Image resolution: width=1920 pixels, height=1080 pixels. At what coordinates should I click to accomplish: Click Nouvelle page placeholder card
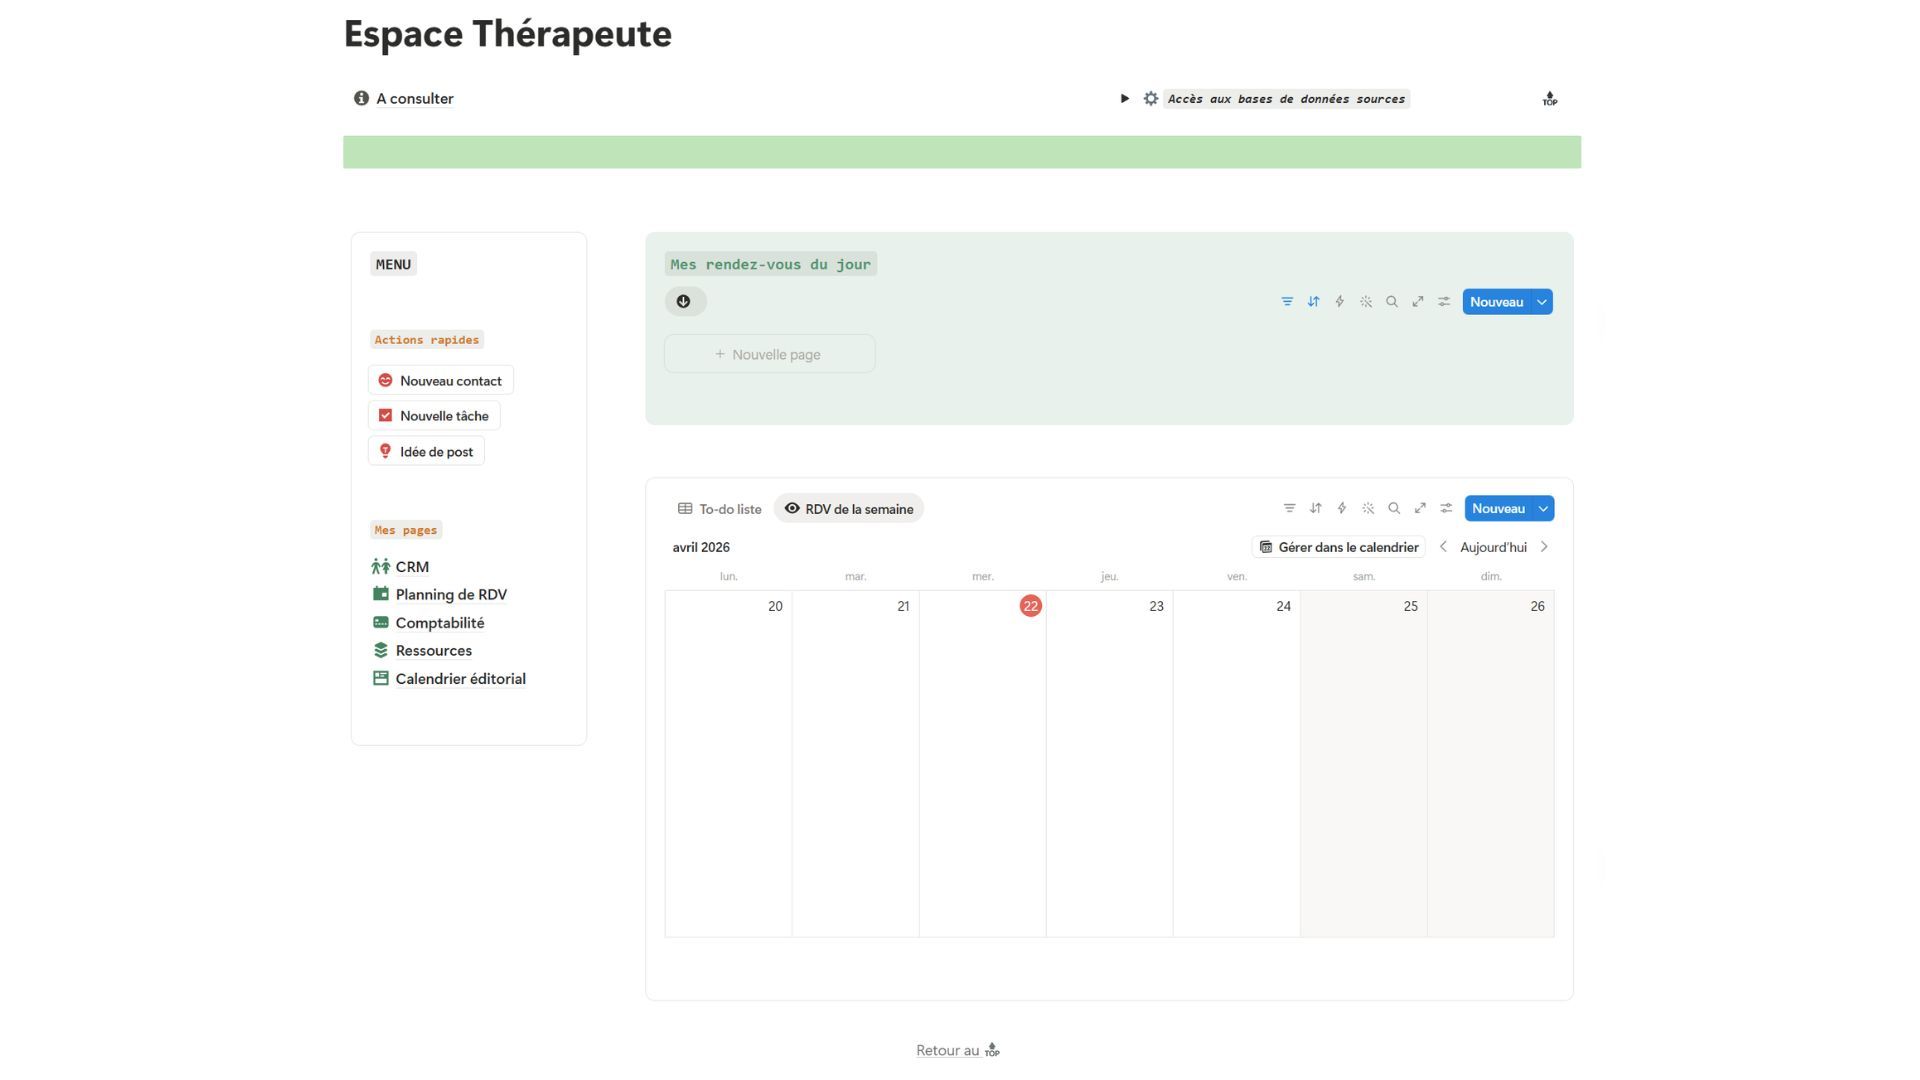769,354
